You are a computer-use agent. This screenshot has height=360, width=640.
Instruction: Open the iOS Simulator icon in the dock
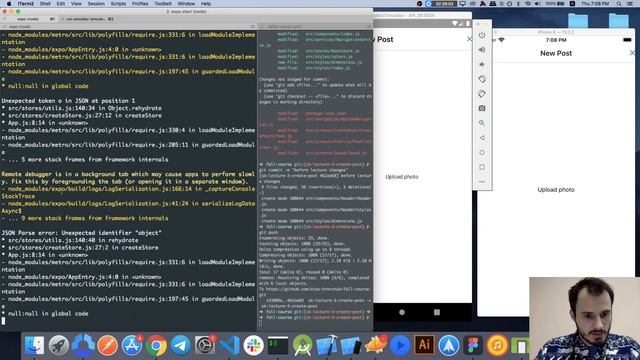coord(351,345)
